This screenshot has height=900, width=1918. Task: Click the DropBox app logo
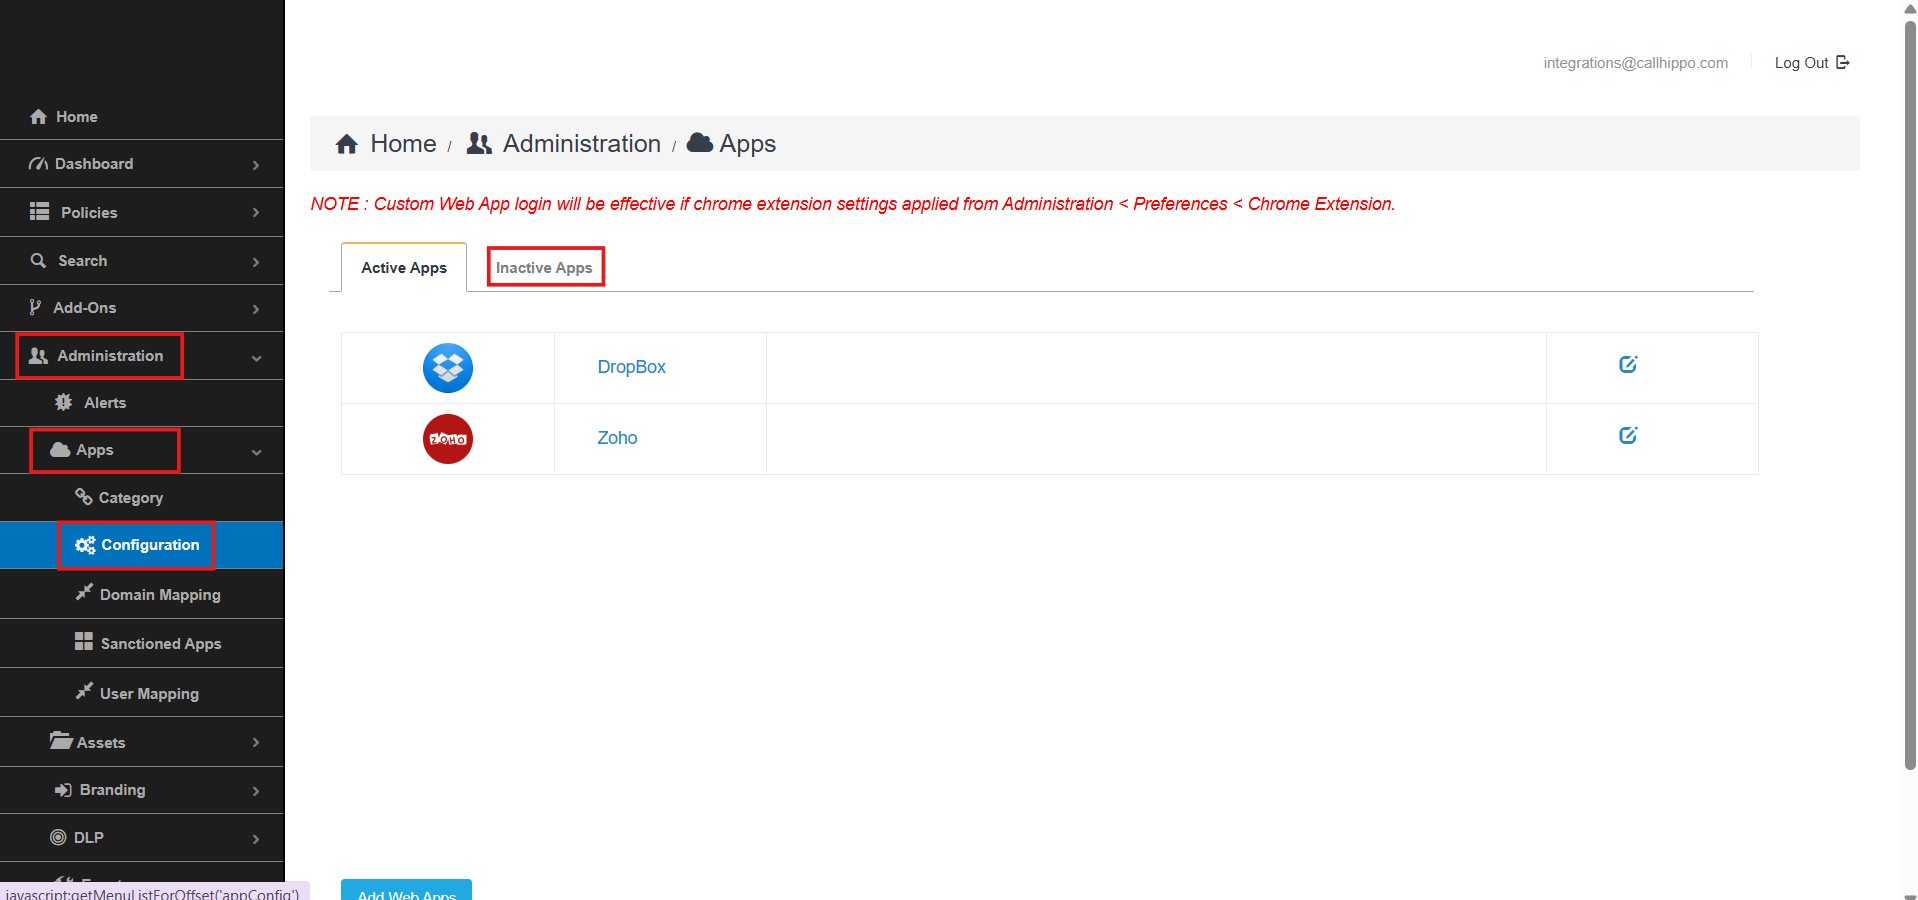pyautogui.click(x=448, y=368)
